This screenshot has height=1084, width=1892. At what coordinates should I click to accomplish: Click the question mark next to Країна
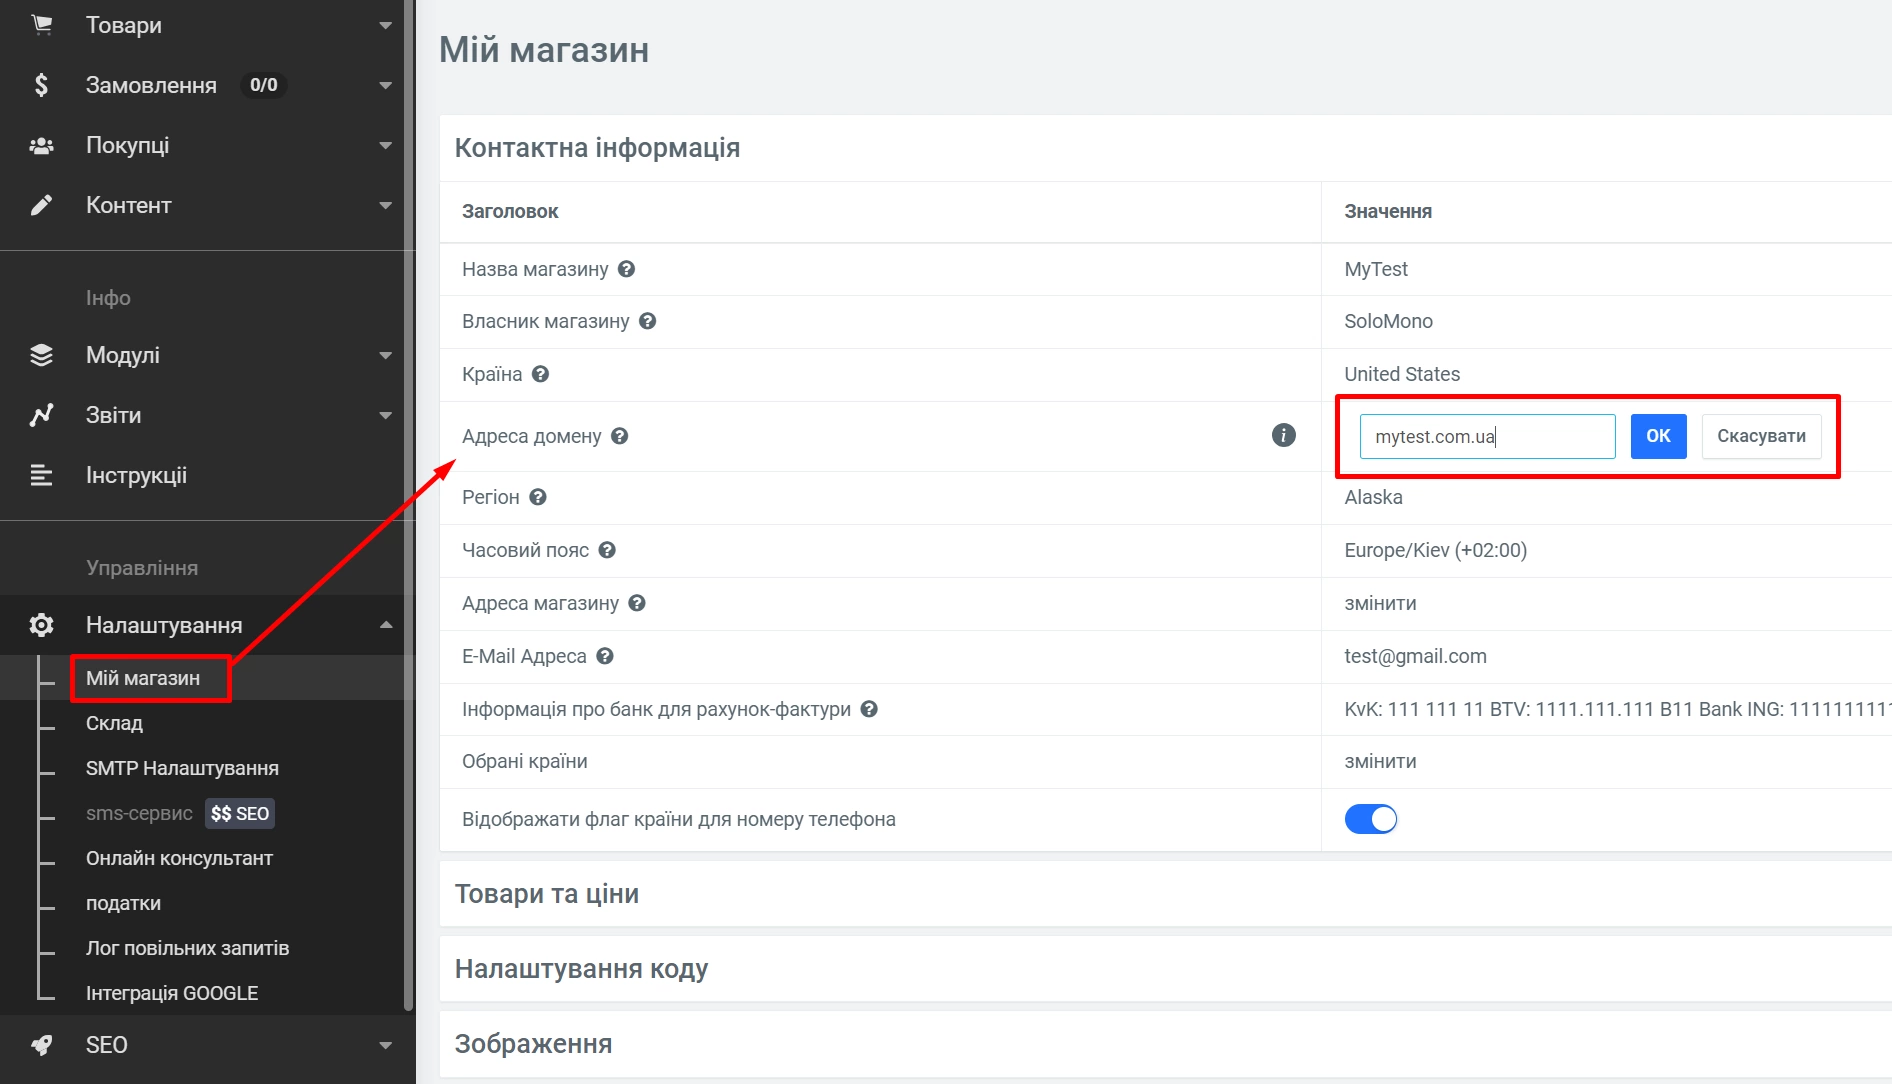[x=540, y=374]
